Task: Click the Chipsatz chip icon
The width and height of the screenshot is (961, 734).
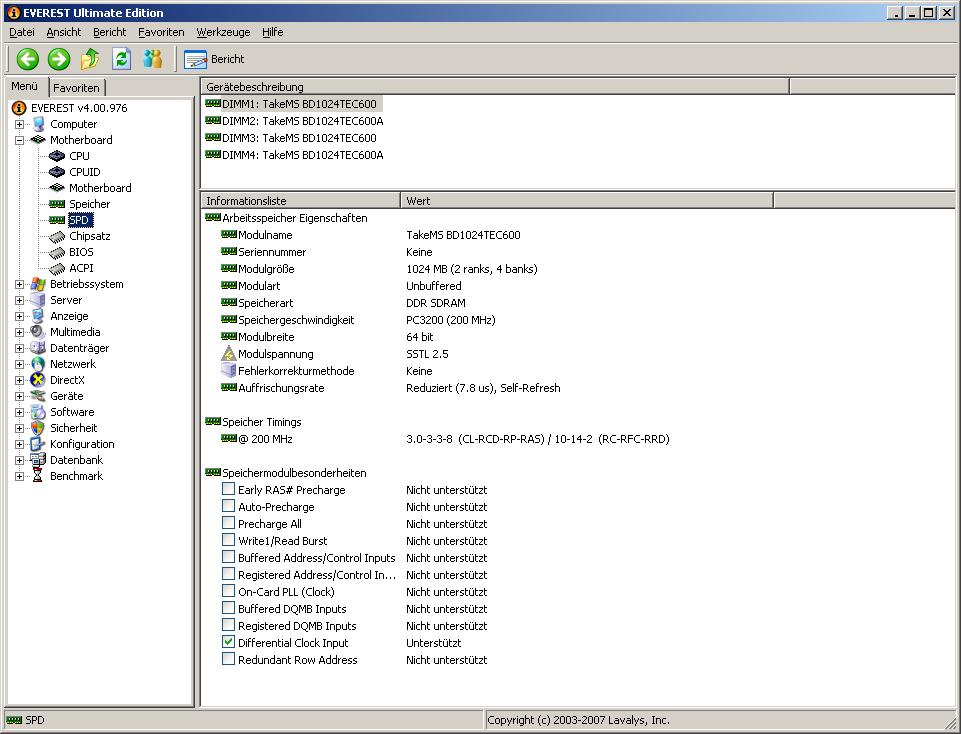Action: pyautogui.click(x=57, y=236)
